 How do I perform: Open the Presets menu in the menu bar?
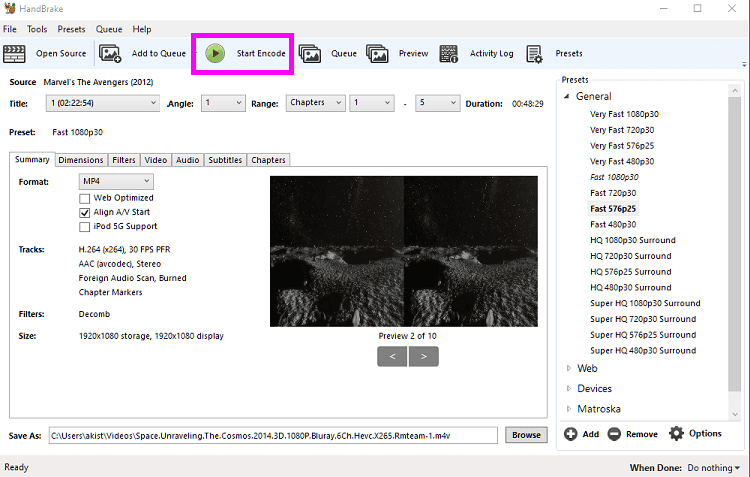(71, 29)
